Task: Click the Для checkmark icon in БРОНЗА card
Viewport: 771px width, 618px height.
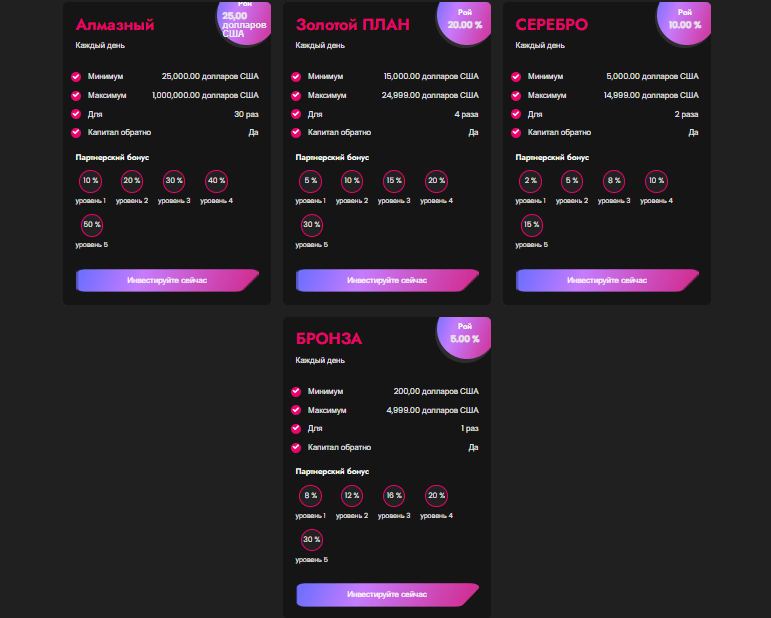Action: click(296, 429)
